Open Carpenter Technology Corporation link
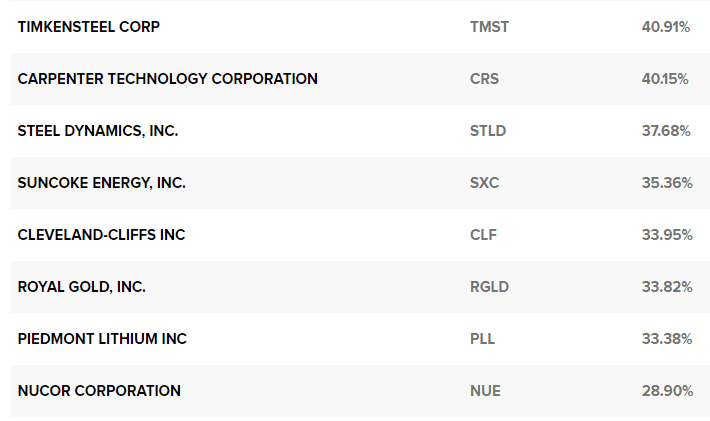 [167, 79]
